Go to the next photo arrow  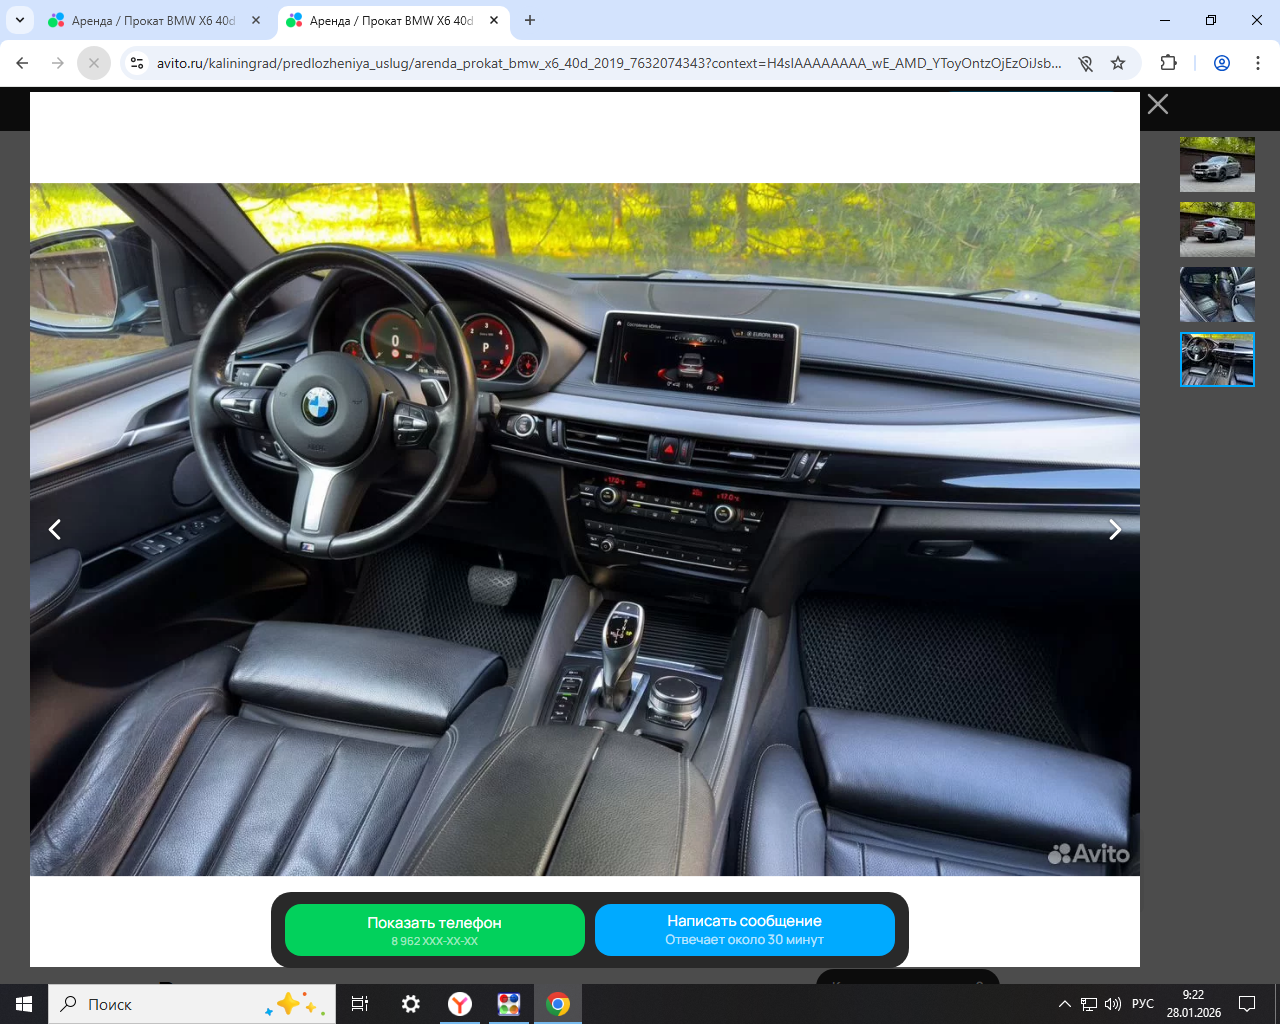(x=1115, y=530)
